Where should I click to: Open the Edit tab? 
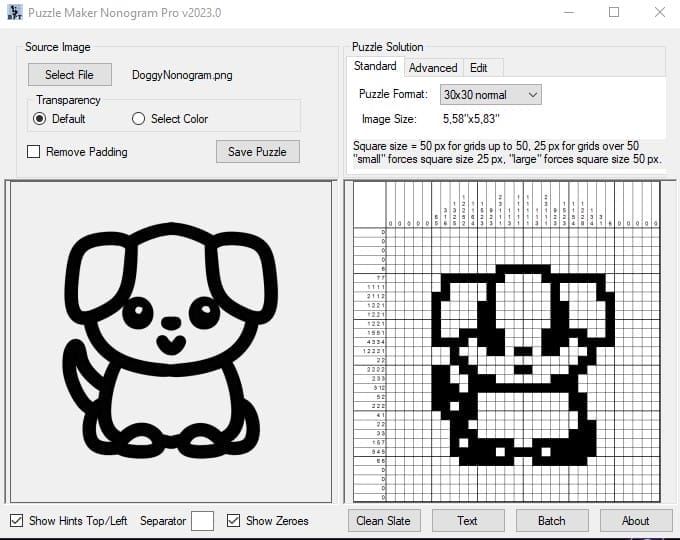(479, 68)
